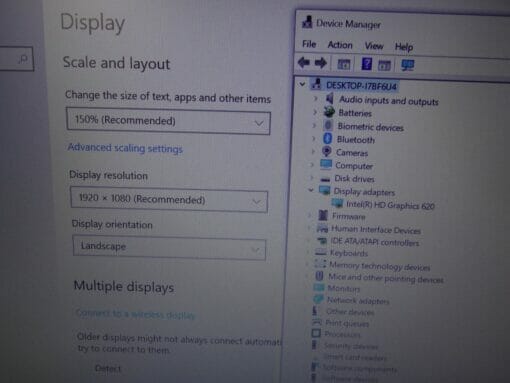Open the File menu in Device Manager
The height and width of the screenshot is (383, 510).
[x=309, y=44]
